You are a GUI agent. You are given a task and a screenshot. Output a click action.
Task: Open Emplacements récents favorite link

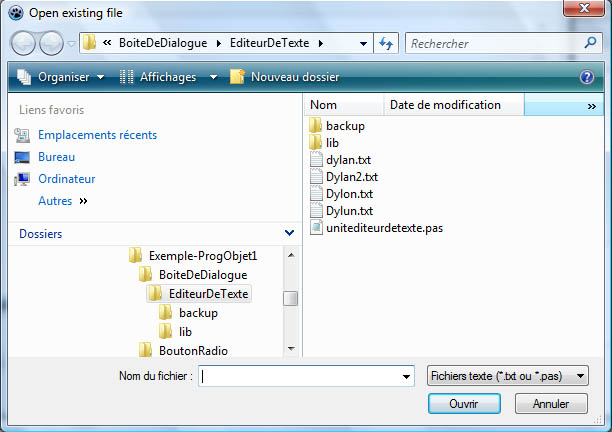click(98, 135)
